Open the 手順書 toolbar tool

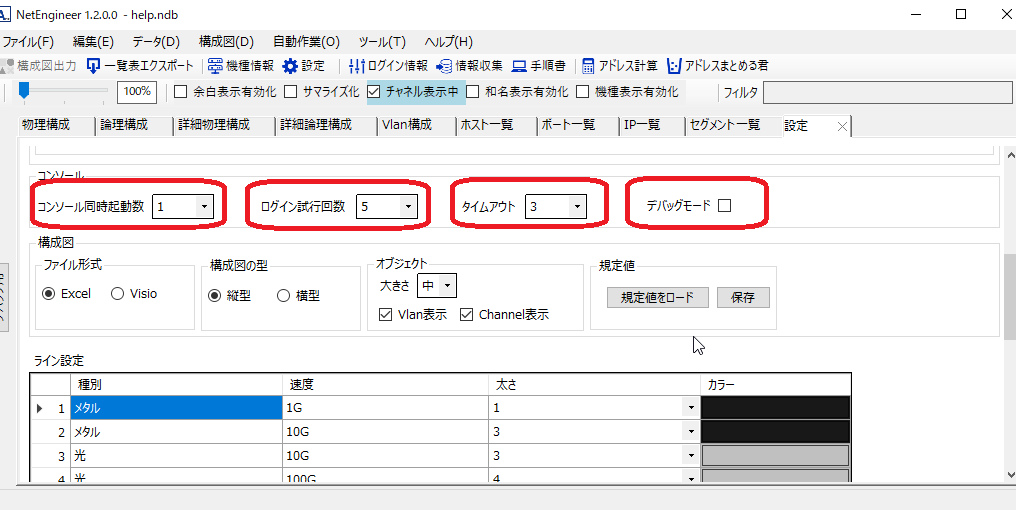click(x=519, y=66)
